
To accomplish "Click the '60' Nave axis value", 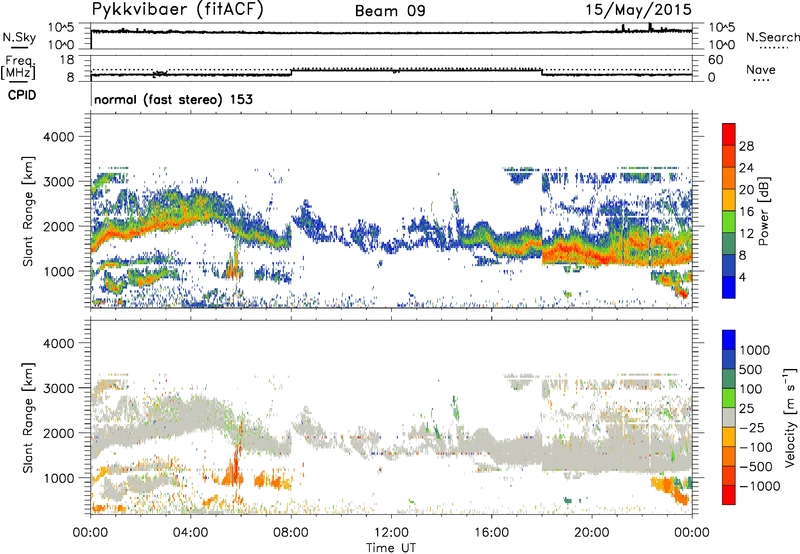I will tap(716, 60).
